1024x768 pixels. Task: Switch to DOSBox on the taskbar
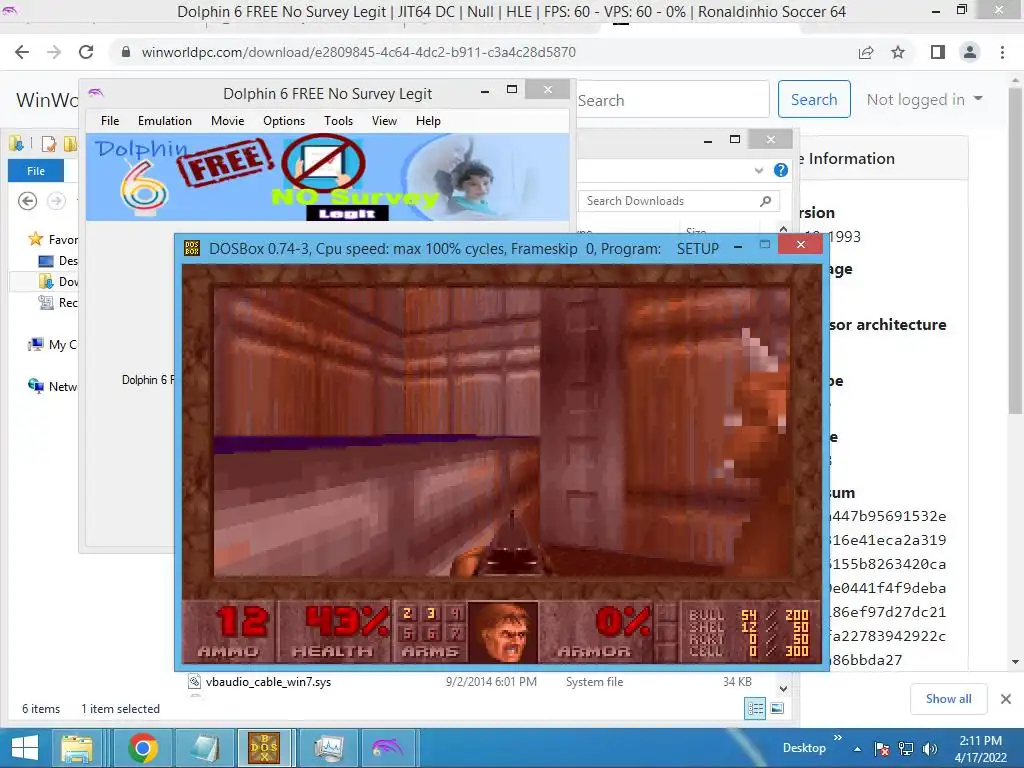tap(264, 748)
